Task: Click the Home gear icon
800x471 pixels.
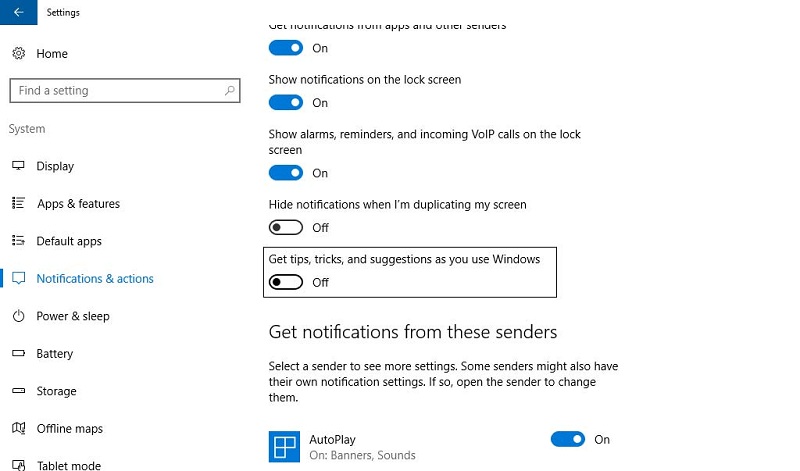Action: [x=18, y=53]
